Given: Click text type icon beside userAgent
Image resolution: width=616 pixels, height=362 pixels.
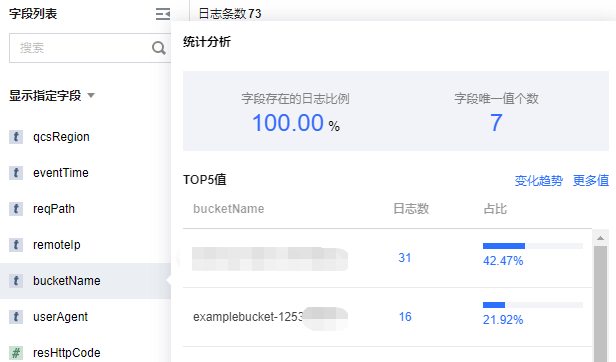Looking at the screenshot, I should (x=16, y=317).
